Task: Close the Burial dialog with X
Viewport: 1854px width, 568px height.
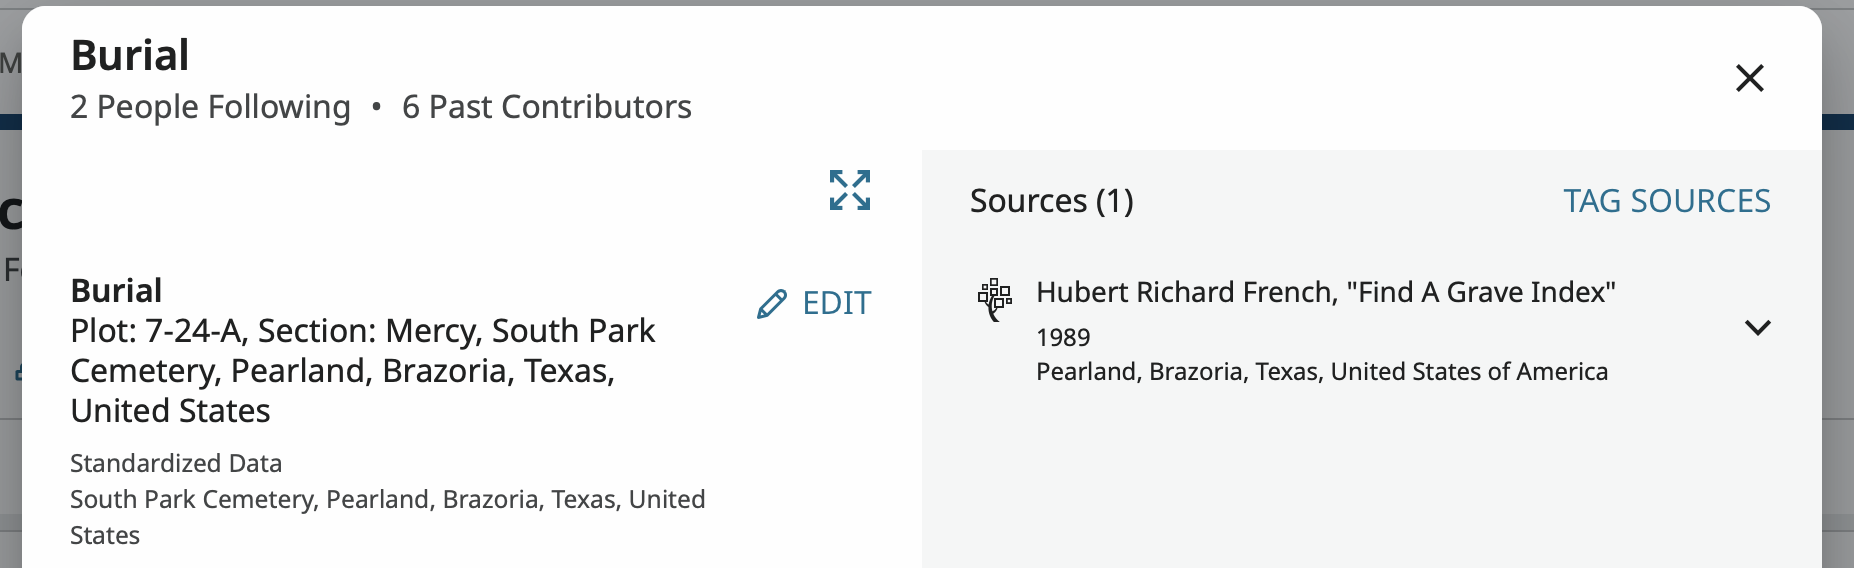Action: pos(1750,78)
